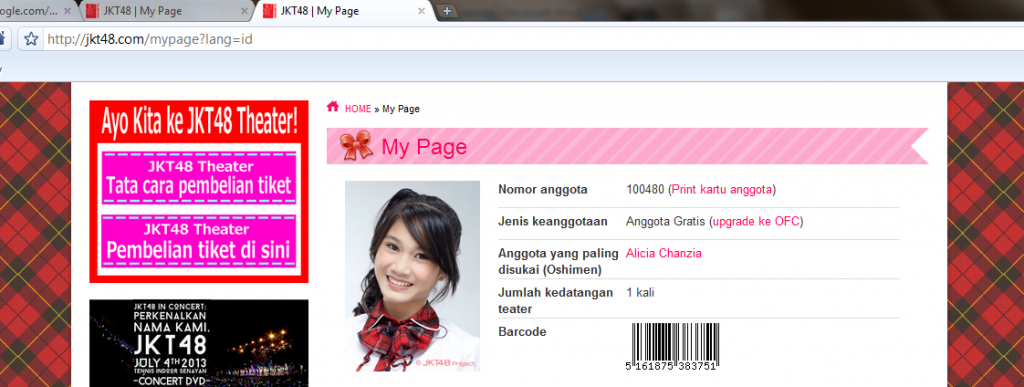Click Ayo Kita ke JKT48 Theater heading
Image resolution: width=1024 pixels, height=387 pixels.
pos(199,122)
